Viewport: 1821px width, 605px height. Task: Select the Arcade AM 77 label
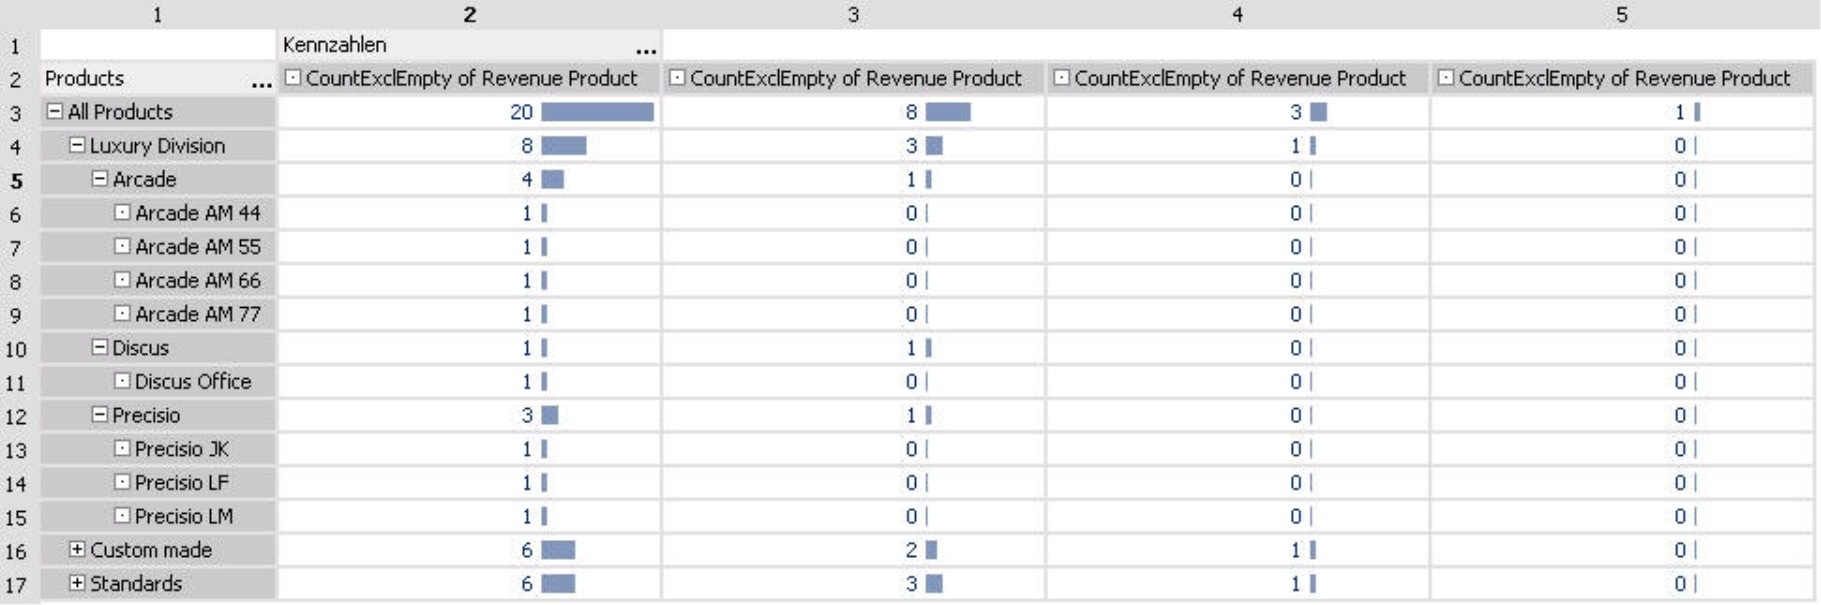click(x=198, y=313)
